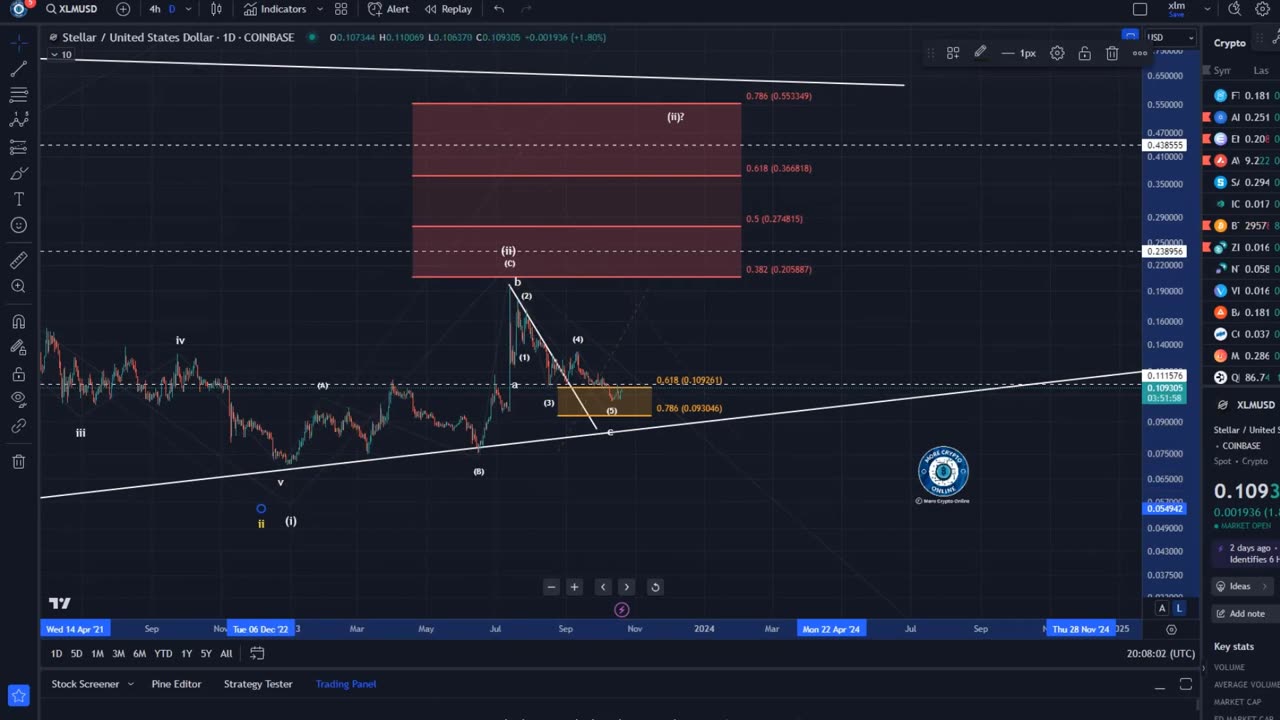This screenshot has height=720, width=1280.
Task: Zoom in the chart with plus button
Action: pos(574,587)
